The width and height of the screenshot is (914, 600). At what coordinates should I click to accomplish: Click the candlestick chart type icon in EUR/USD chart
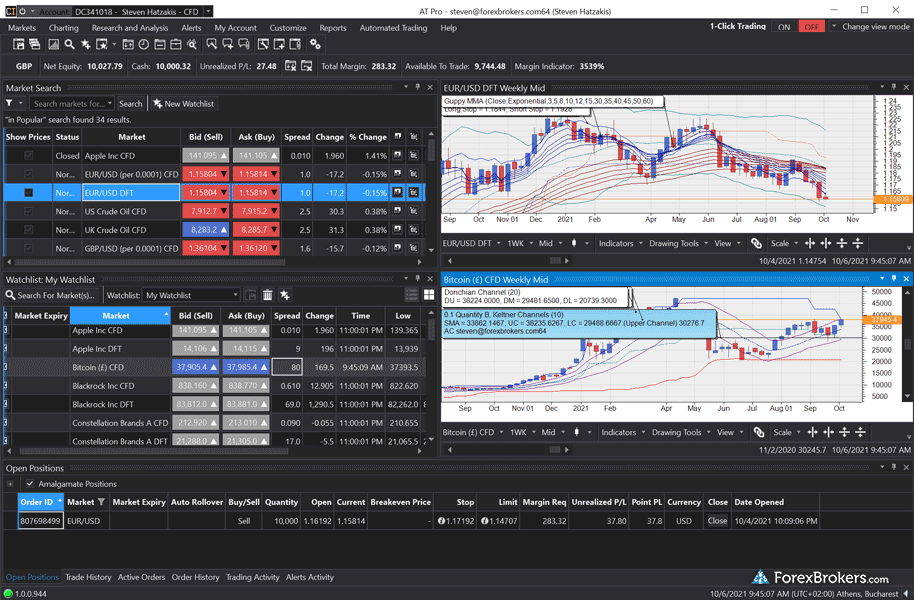[x=574, y=243]
